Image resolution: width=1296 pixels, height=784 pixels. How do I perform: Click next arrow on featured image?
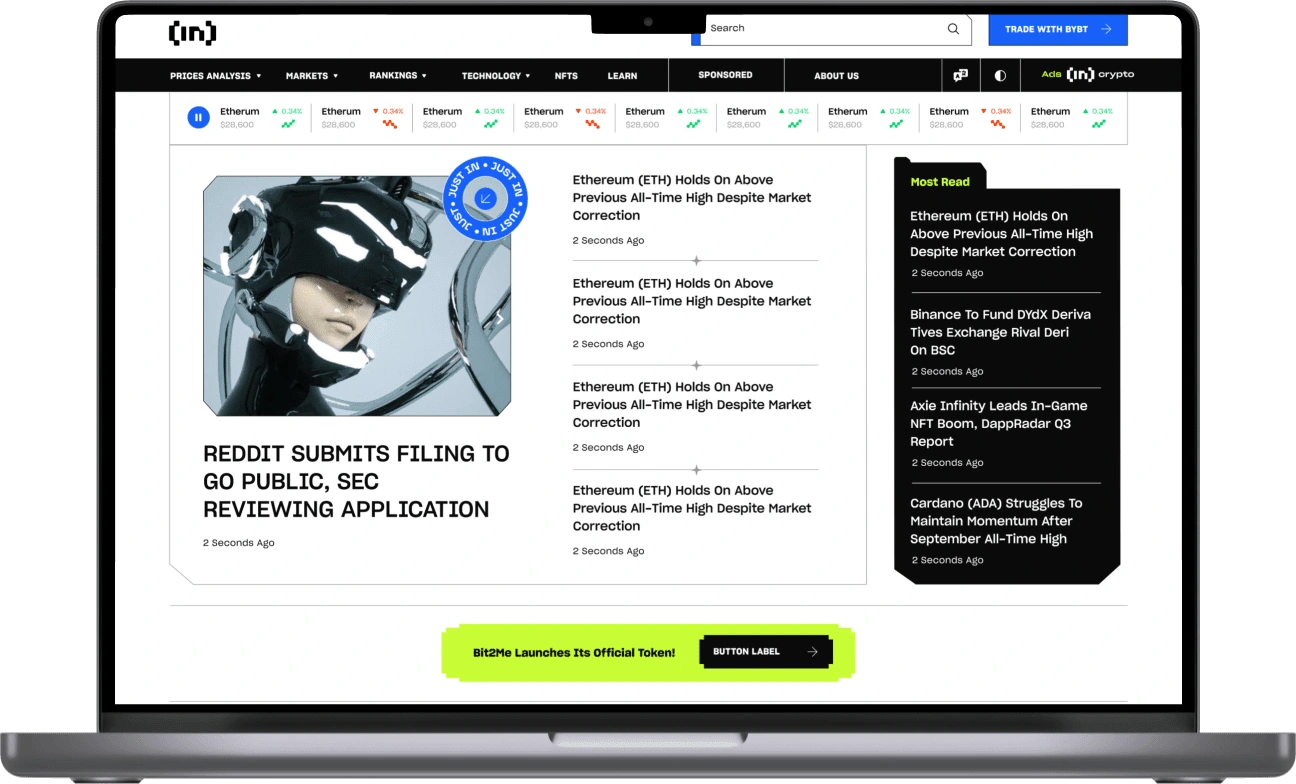tap(500, 318)
